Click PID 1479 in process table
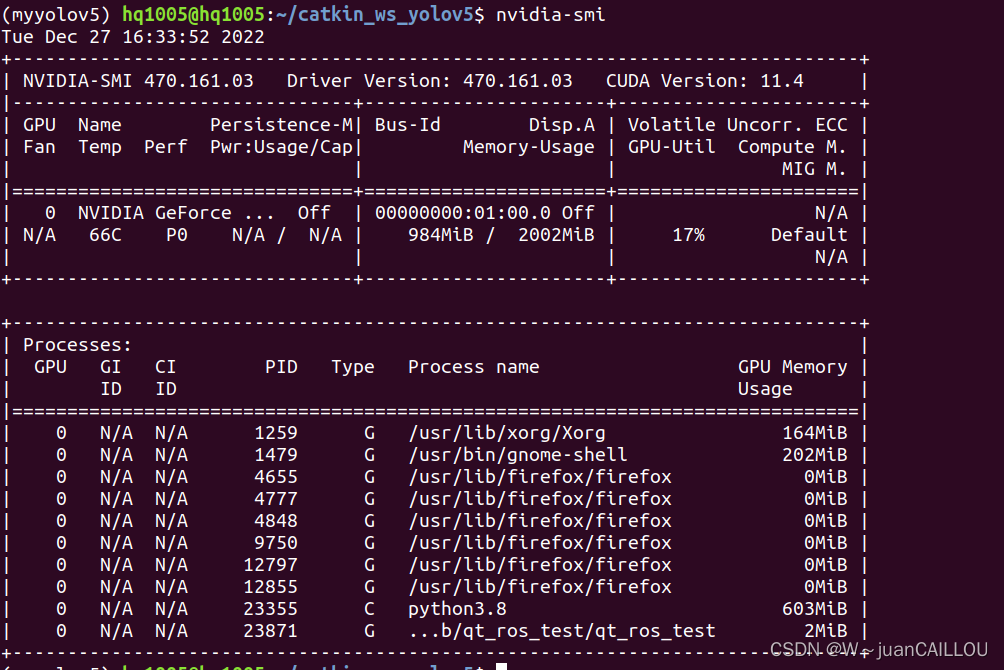 tap(276, 455)
